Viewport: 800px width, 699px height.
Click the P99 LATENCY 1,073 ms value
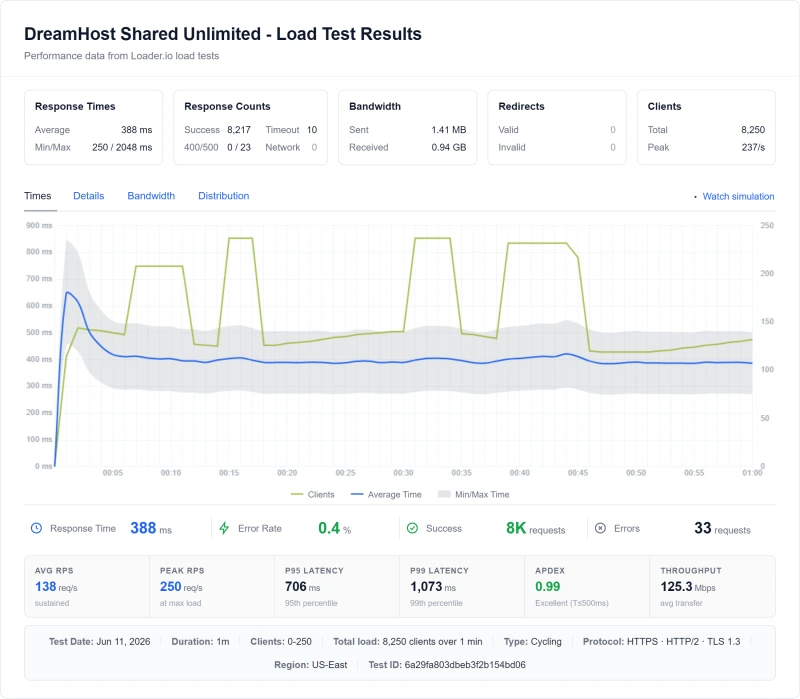[x=433, y=587]
